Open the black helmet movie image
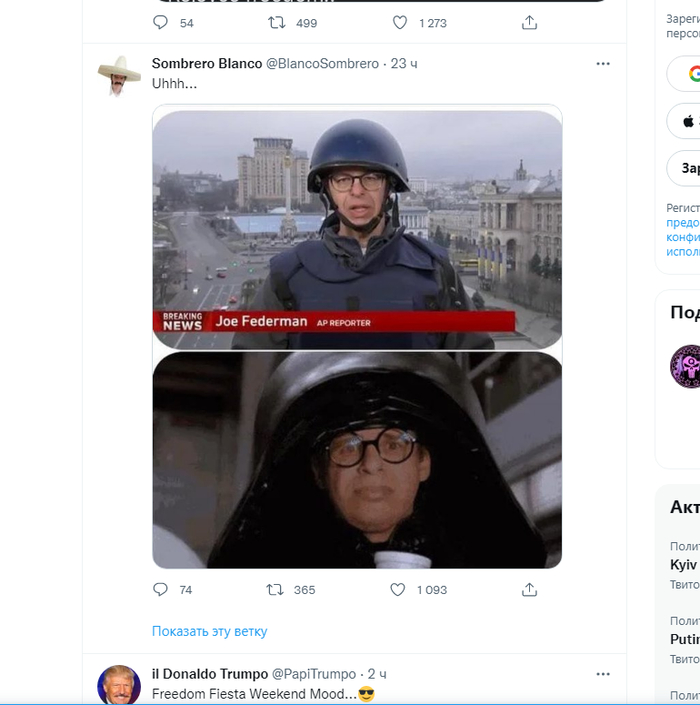Viewport: 700px width, 705px height. click(357, 459)
